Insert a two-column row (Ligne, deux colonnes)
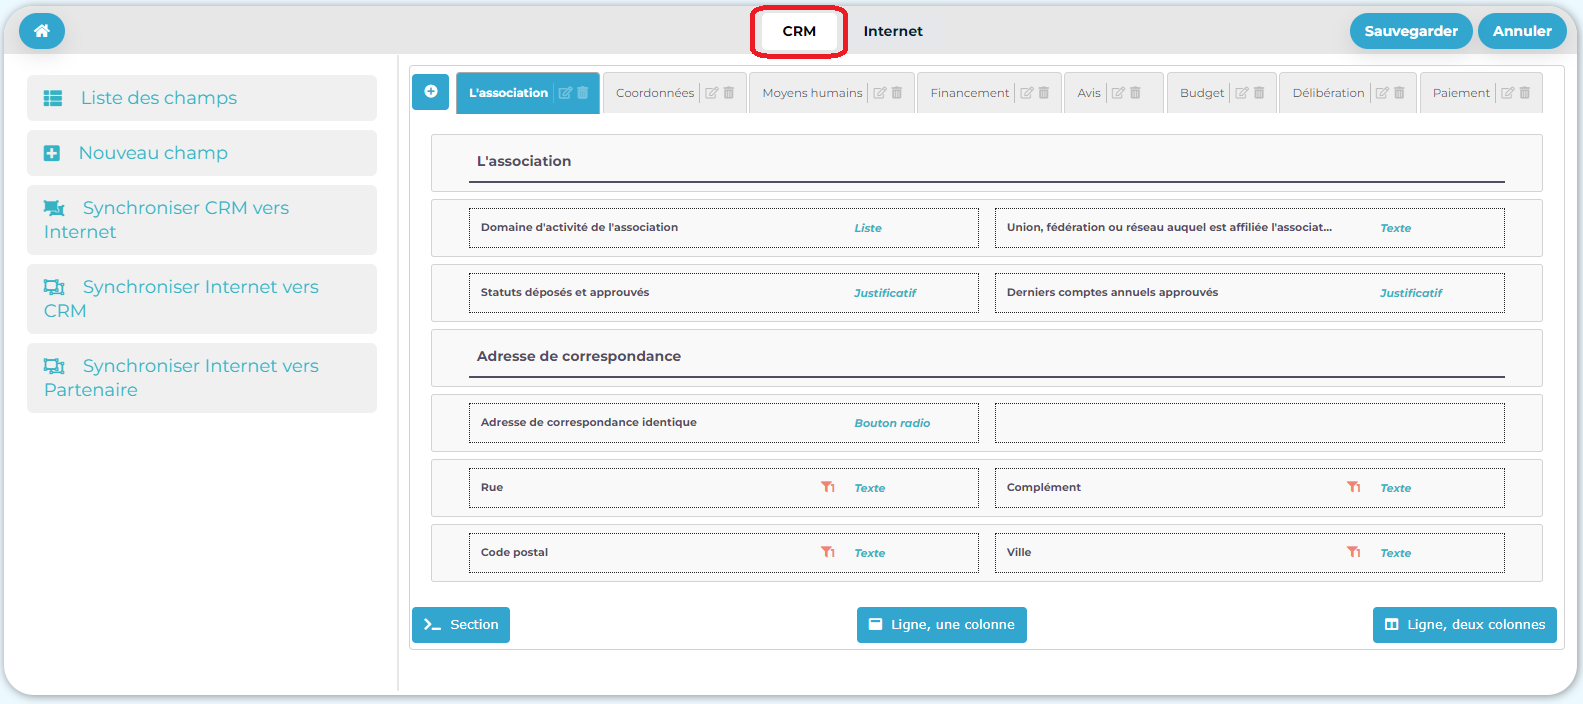Screen dimensions: 1583x704 1464,624
